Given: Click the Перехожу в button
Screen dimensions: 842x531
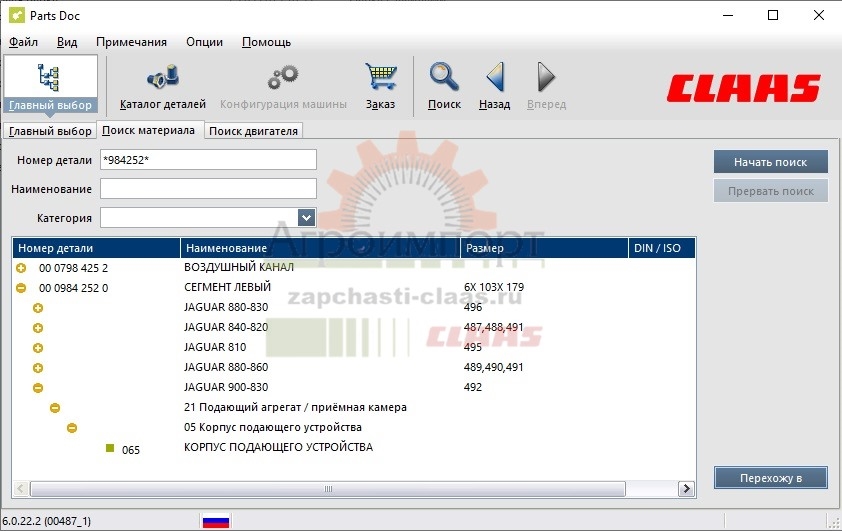Looking at the screenshot, I should 771,478.
